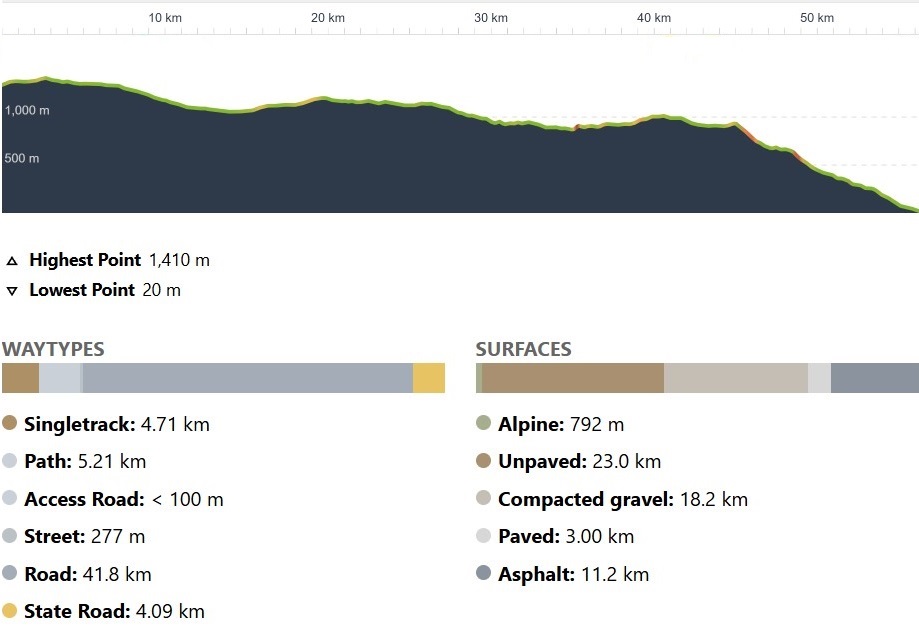The width and height of the screenshot is (919, 630).
Task: Select the Unpaved segment in surfaces bar
Action: tap(573, 378)
